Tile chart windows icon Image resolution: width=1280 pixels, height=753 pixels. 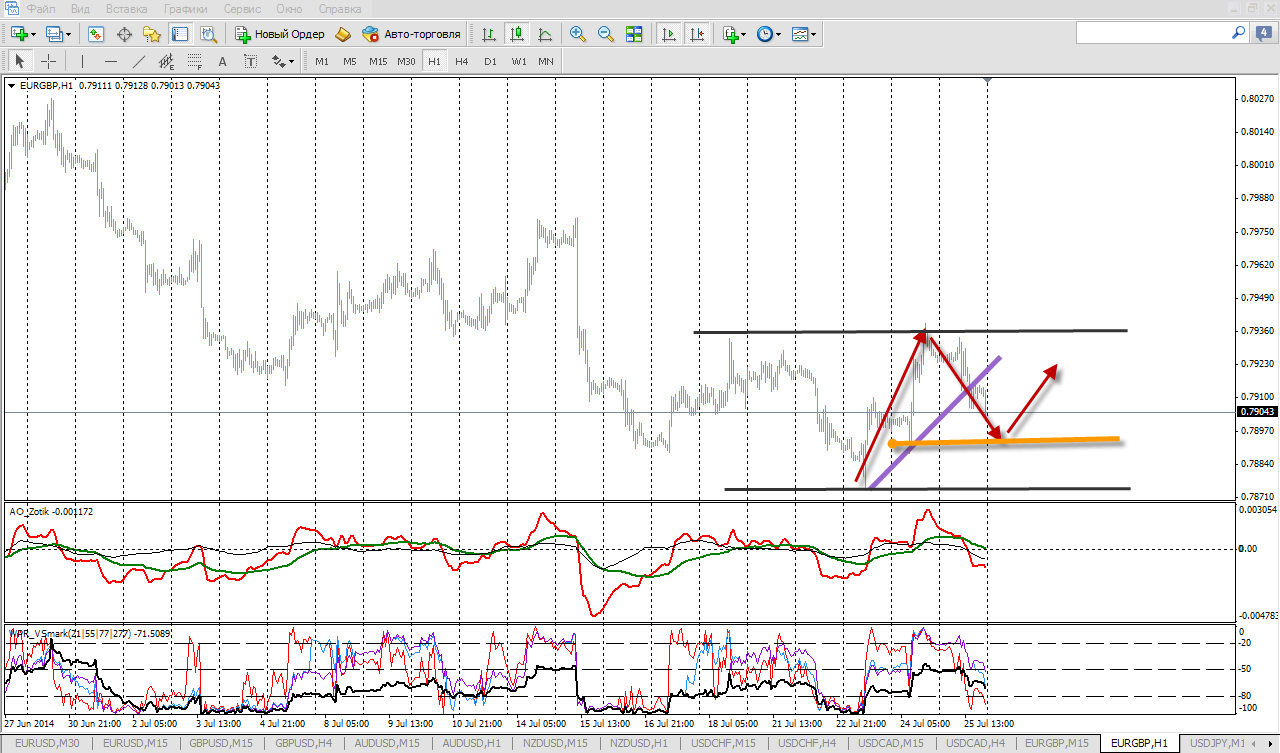(634, 34)
